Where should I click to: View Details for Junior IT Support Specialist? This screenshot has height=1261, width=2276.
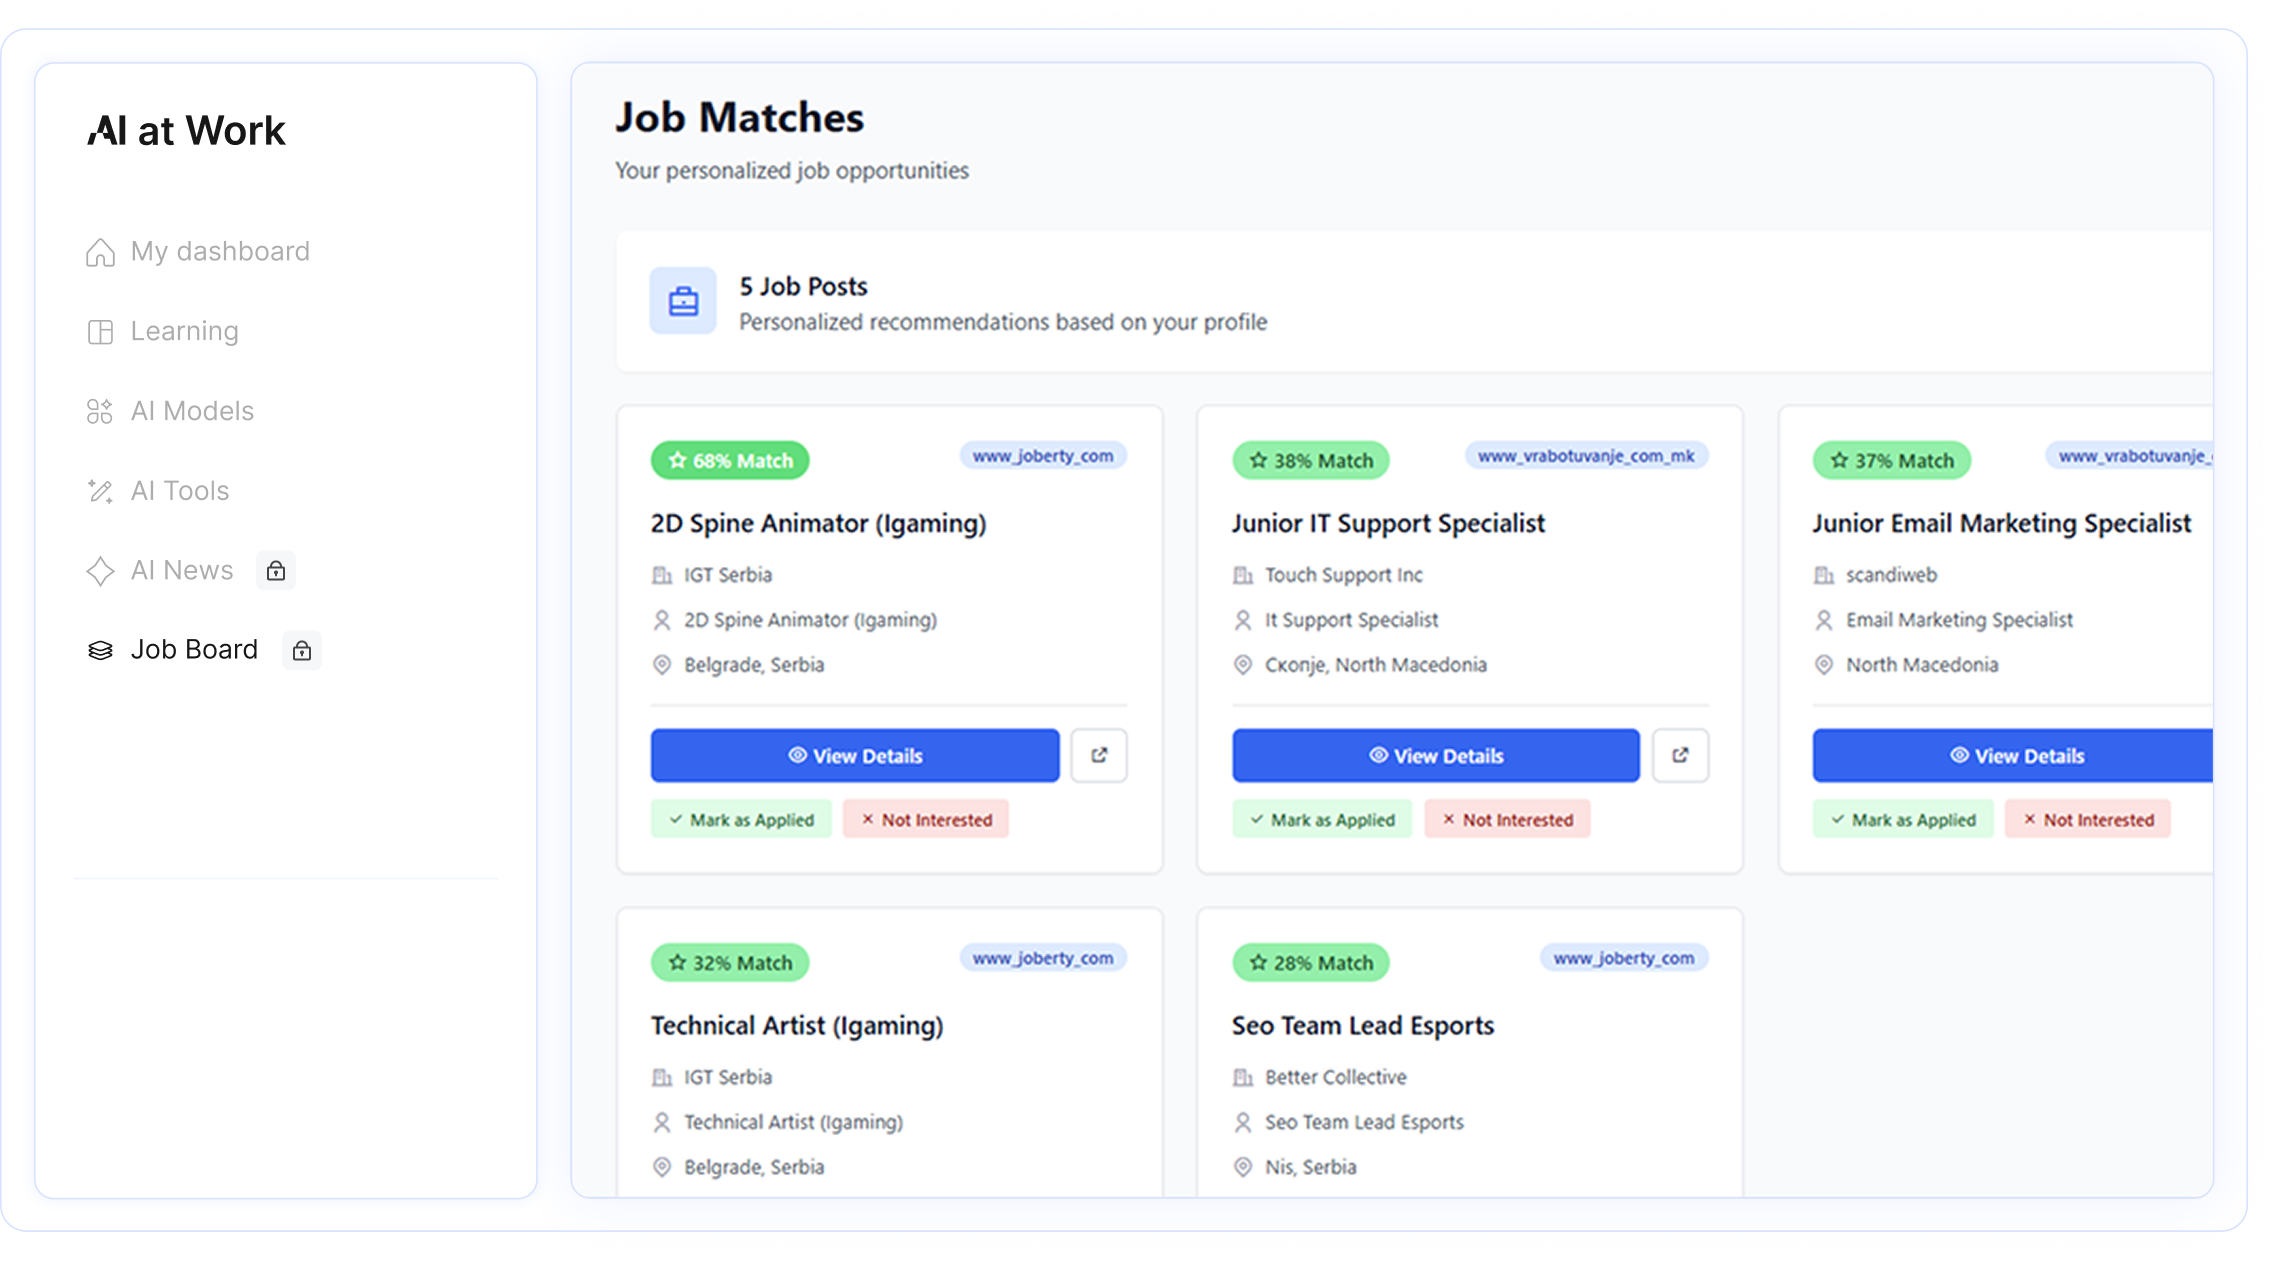tap(1435, 755)
